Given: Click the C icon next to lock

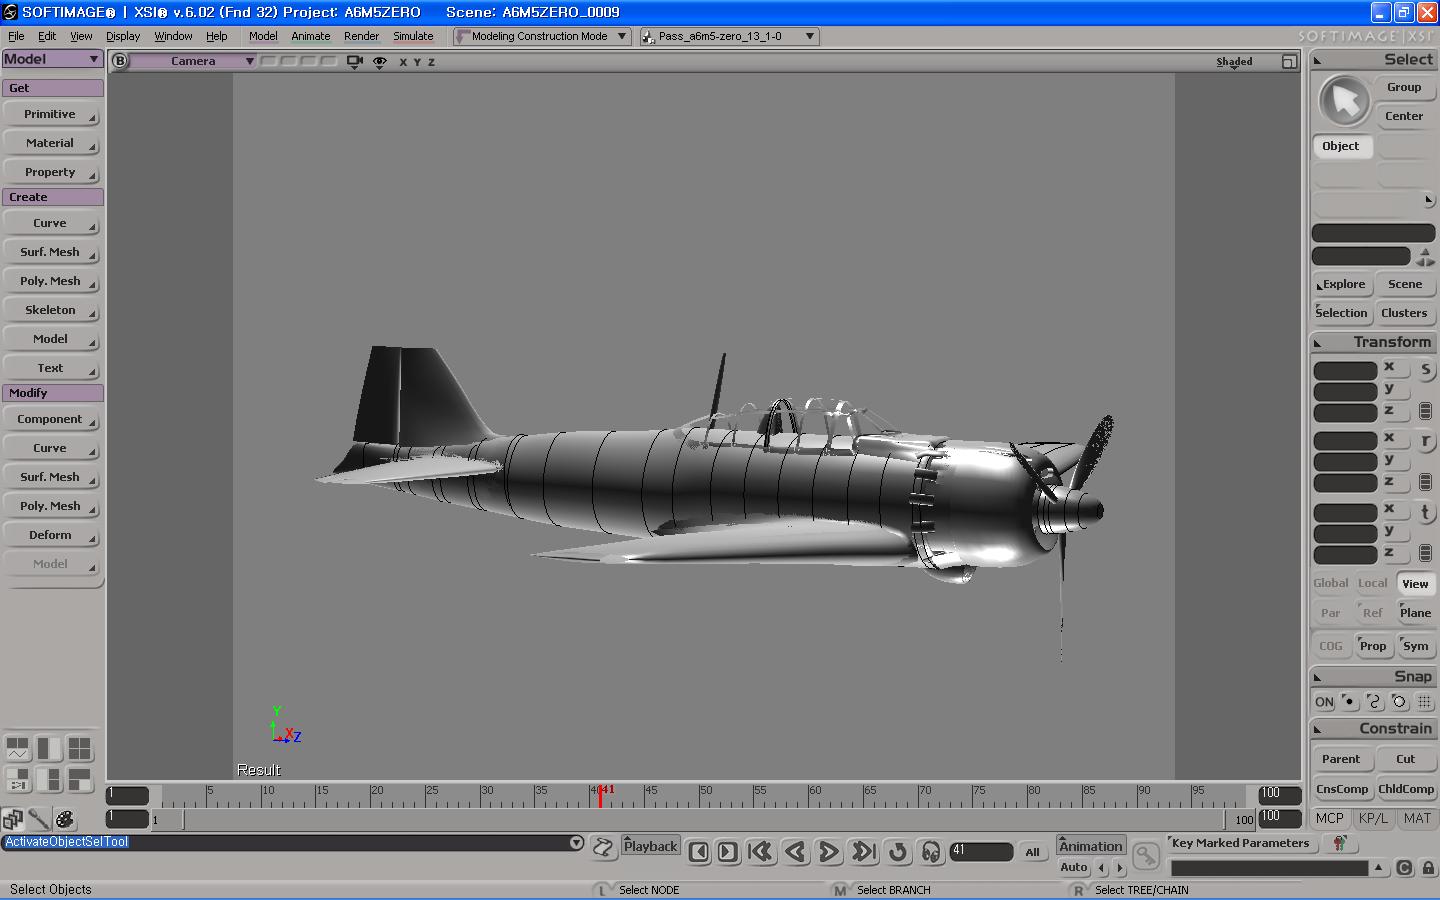Looking at the screenshot, I should click(x=1404, y=868).
